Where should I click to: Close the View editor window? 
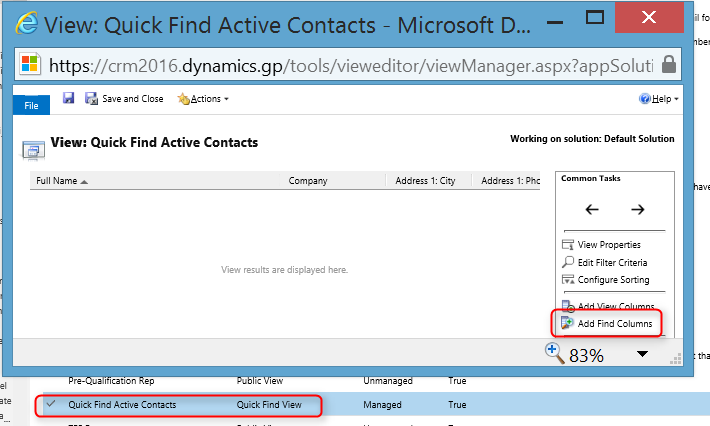649,17
